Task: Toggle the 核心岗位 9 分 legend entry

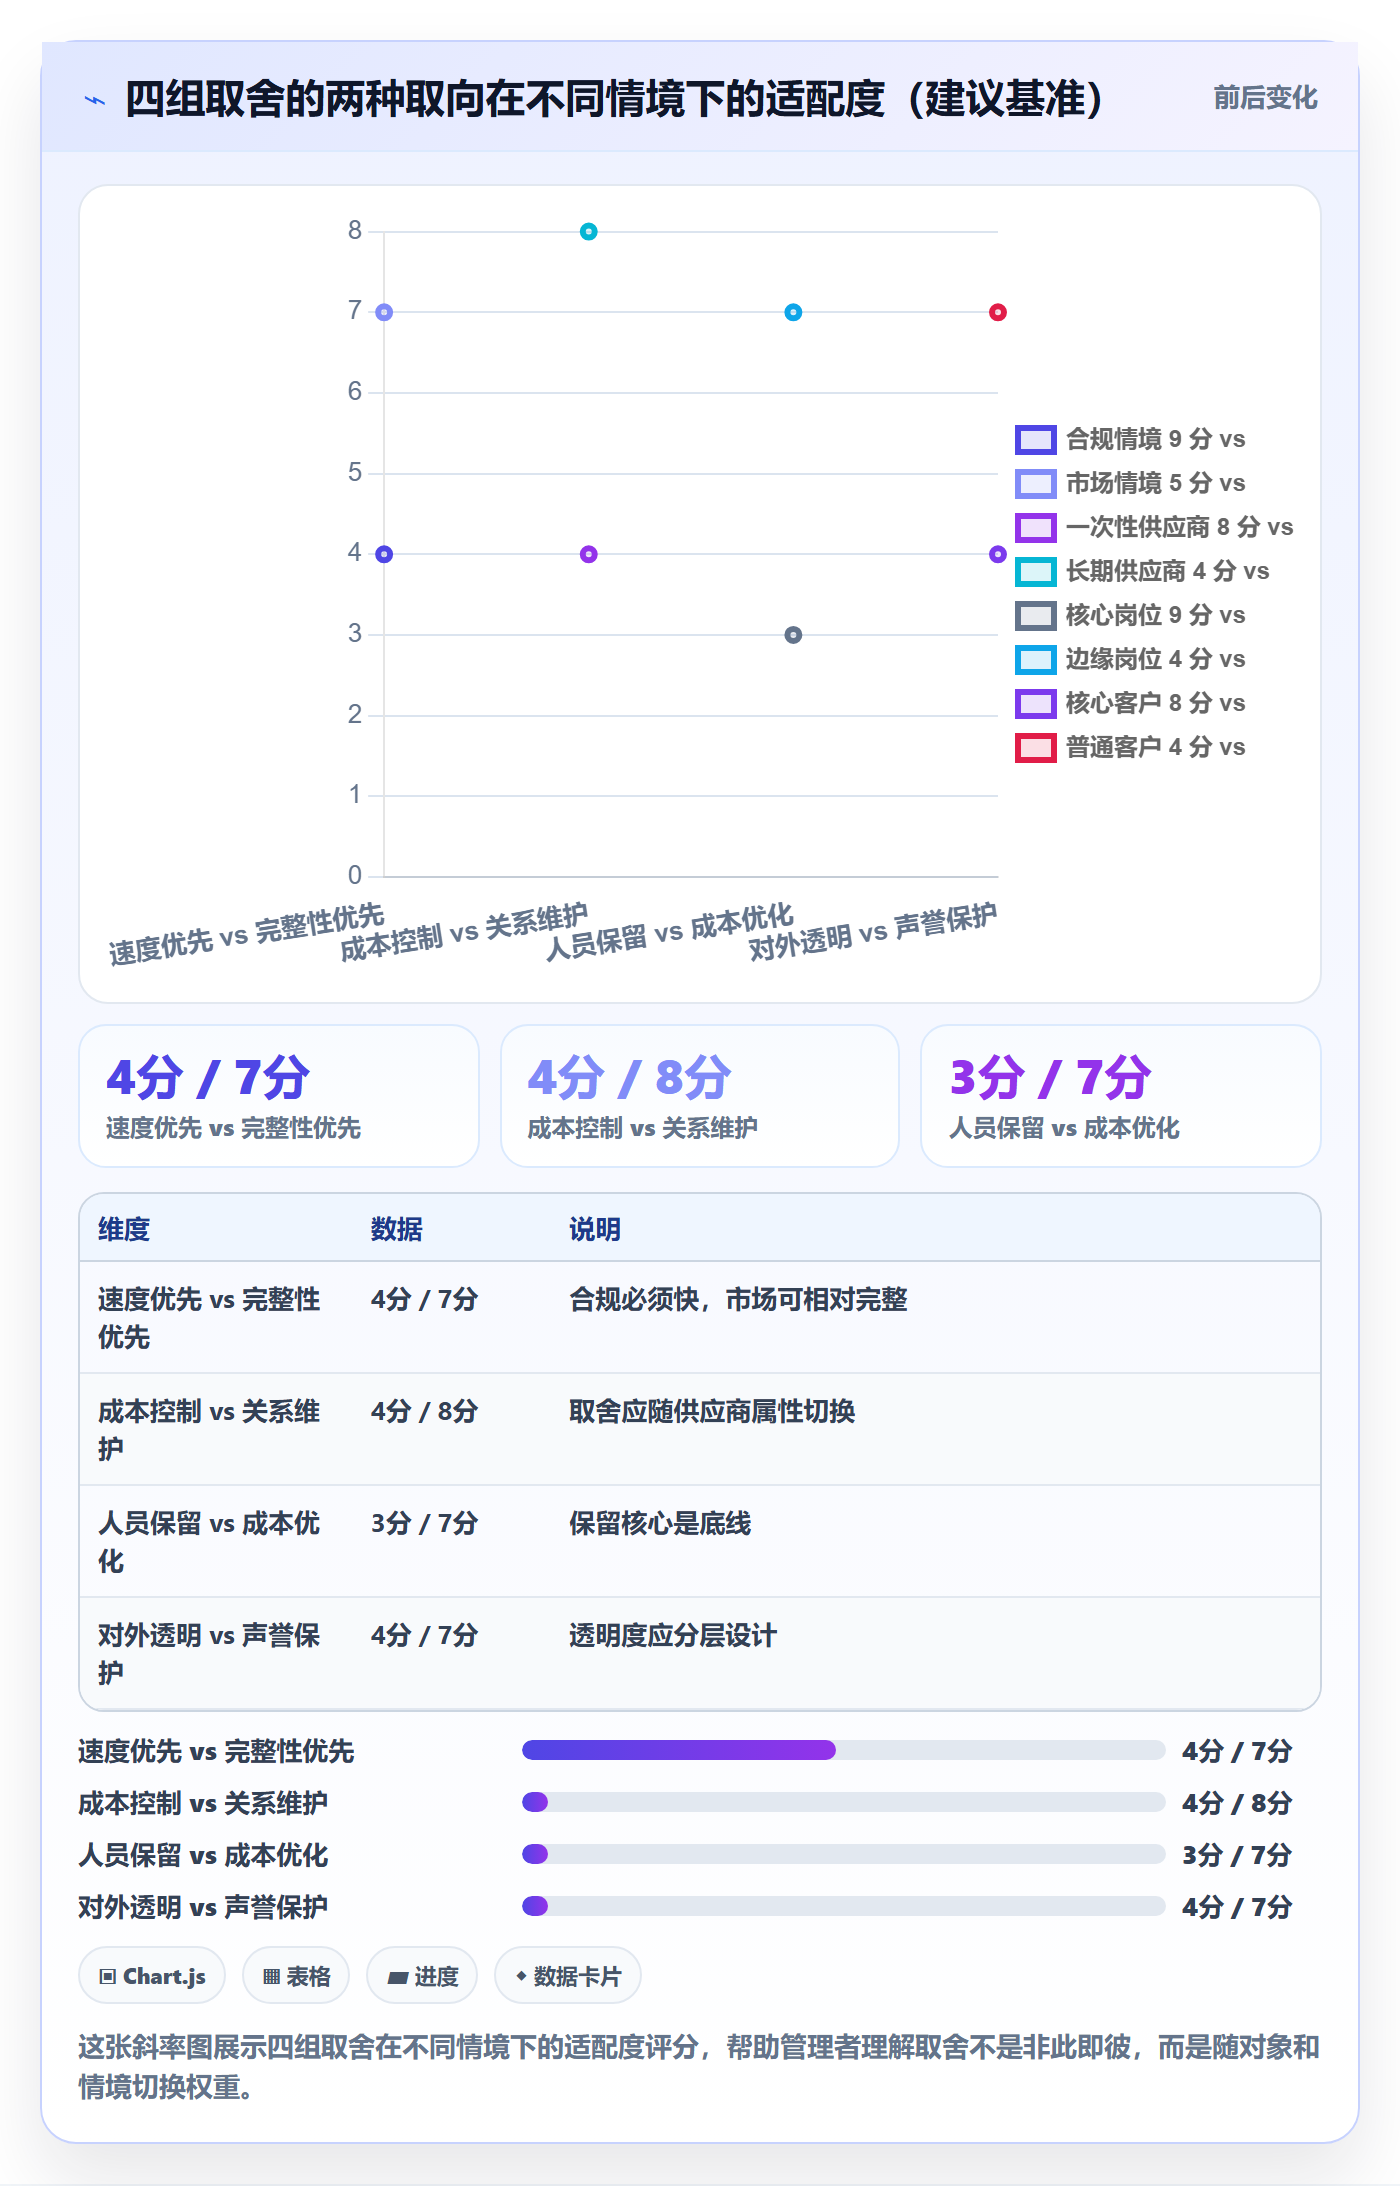Action: pyautogui.click(x=1130, y=615)
